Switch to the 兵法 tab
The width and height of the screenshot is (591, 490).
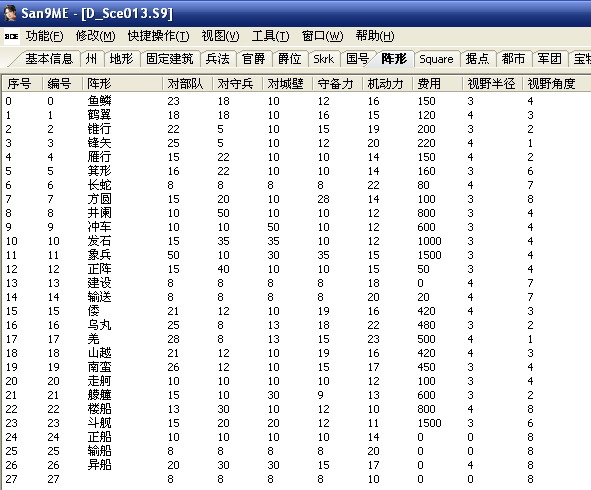[217, 59]
